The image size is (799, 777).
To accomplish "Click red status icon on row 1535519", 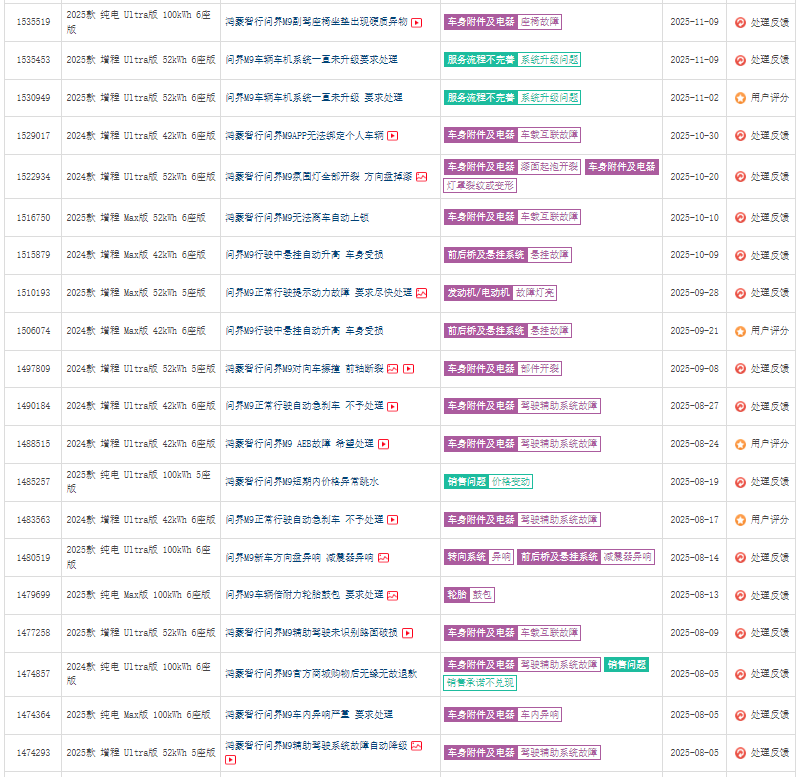I will click(740, 22).
